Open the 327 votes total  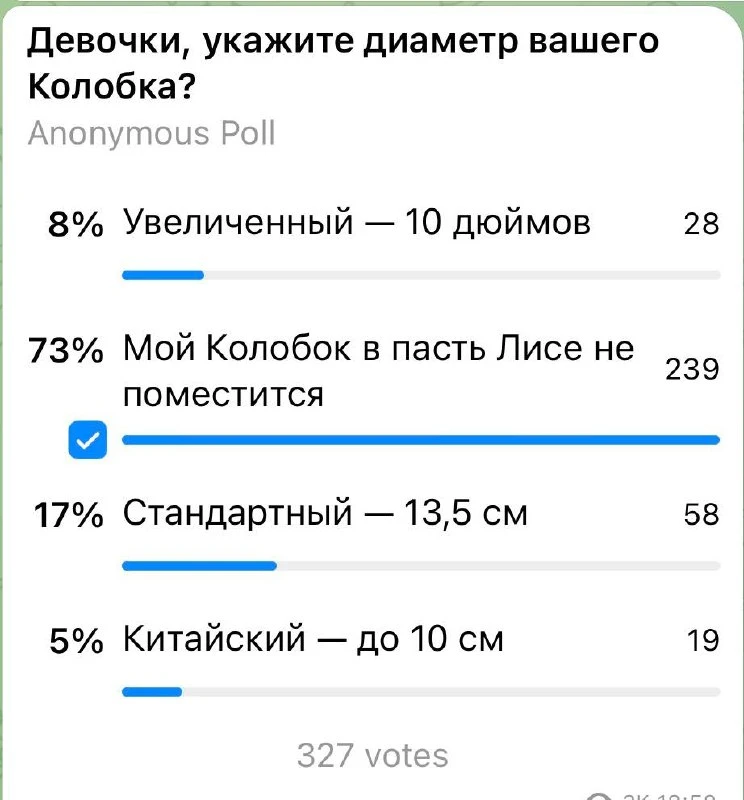373,756
